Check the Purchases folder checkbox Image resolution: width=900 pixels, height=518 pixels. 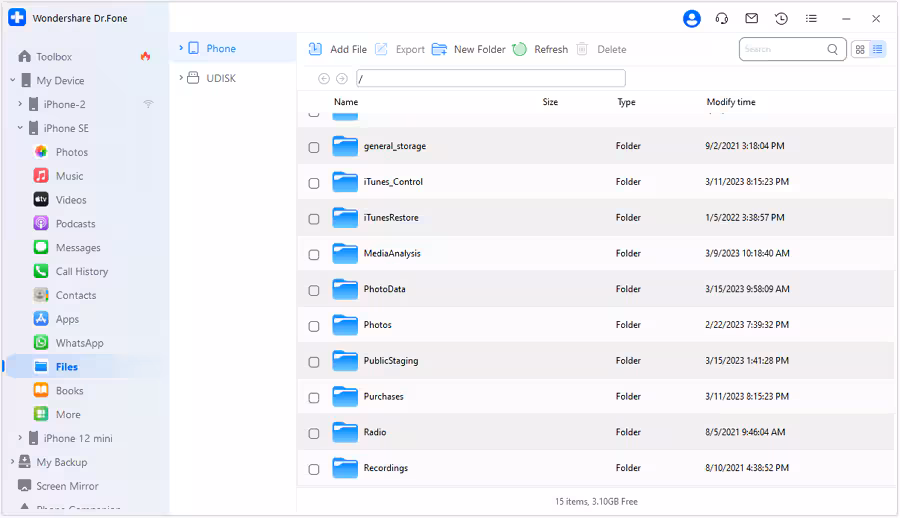[x=314, y=397]
